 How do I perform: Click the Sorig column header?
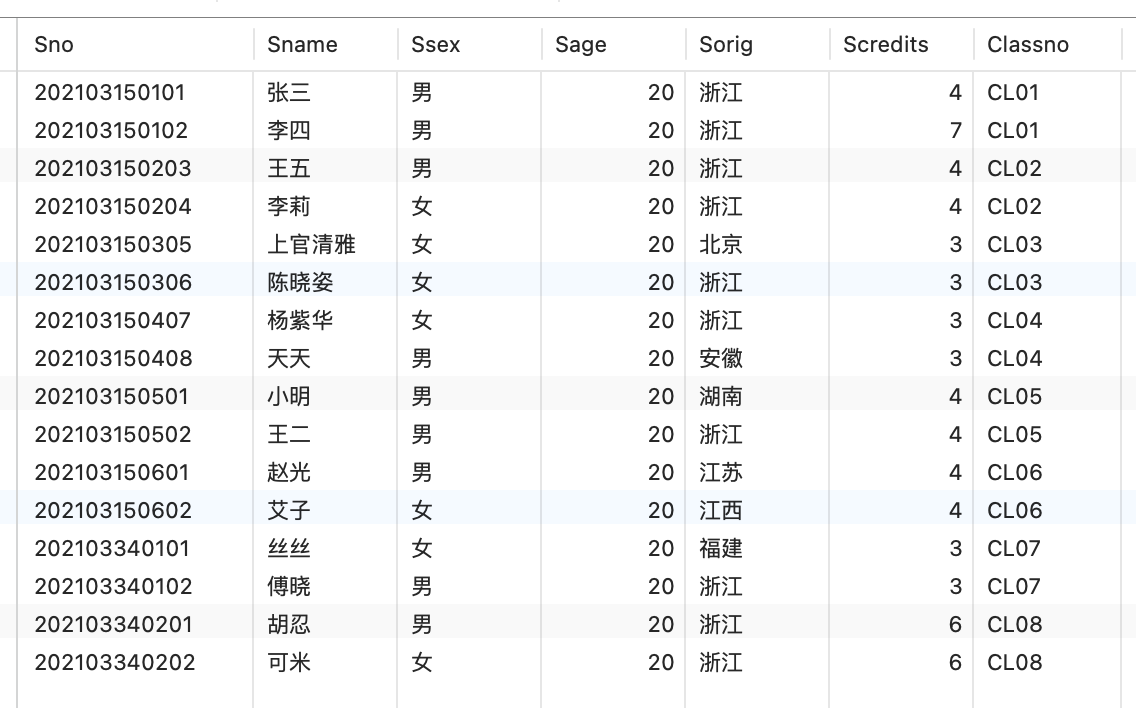pos(726,45)
